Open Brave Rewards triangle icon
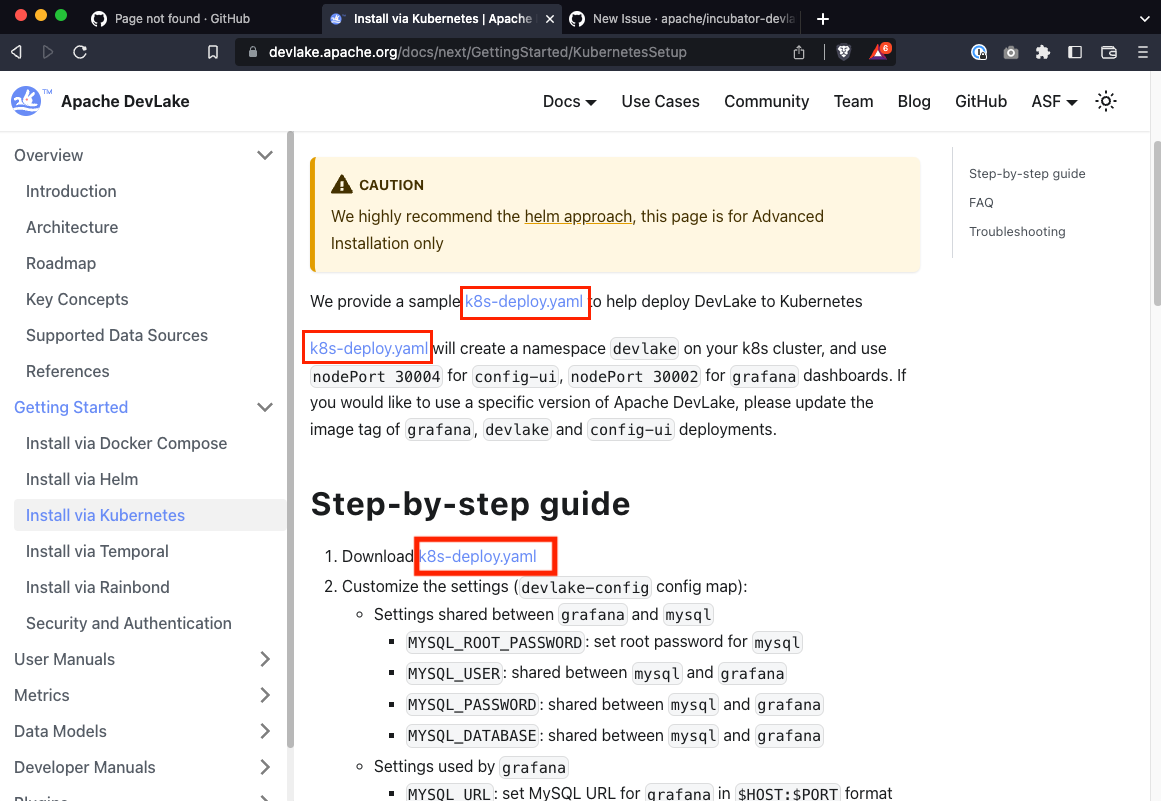The height and width of the screenshot is (801, 1161). 879,51
